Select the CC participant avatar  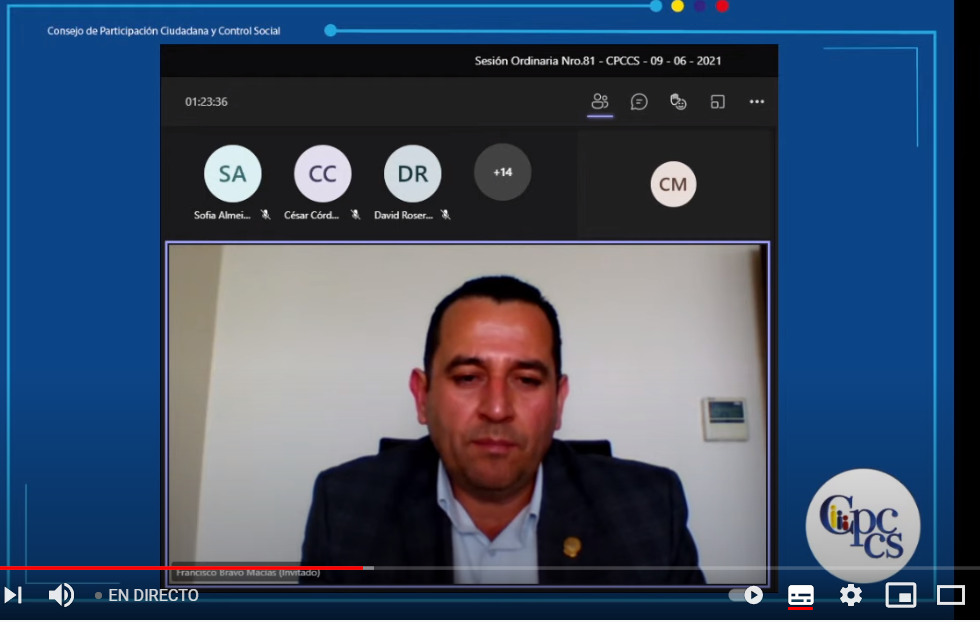[322, 173]
